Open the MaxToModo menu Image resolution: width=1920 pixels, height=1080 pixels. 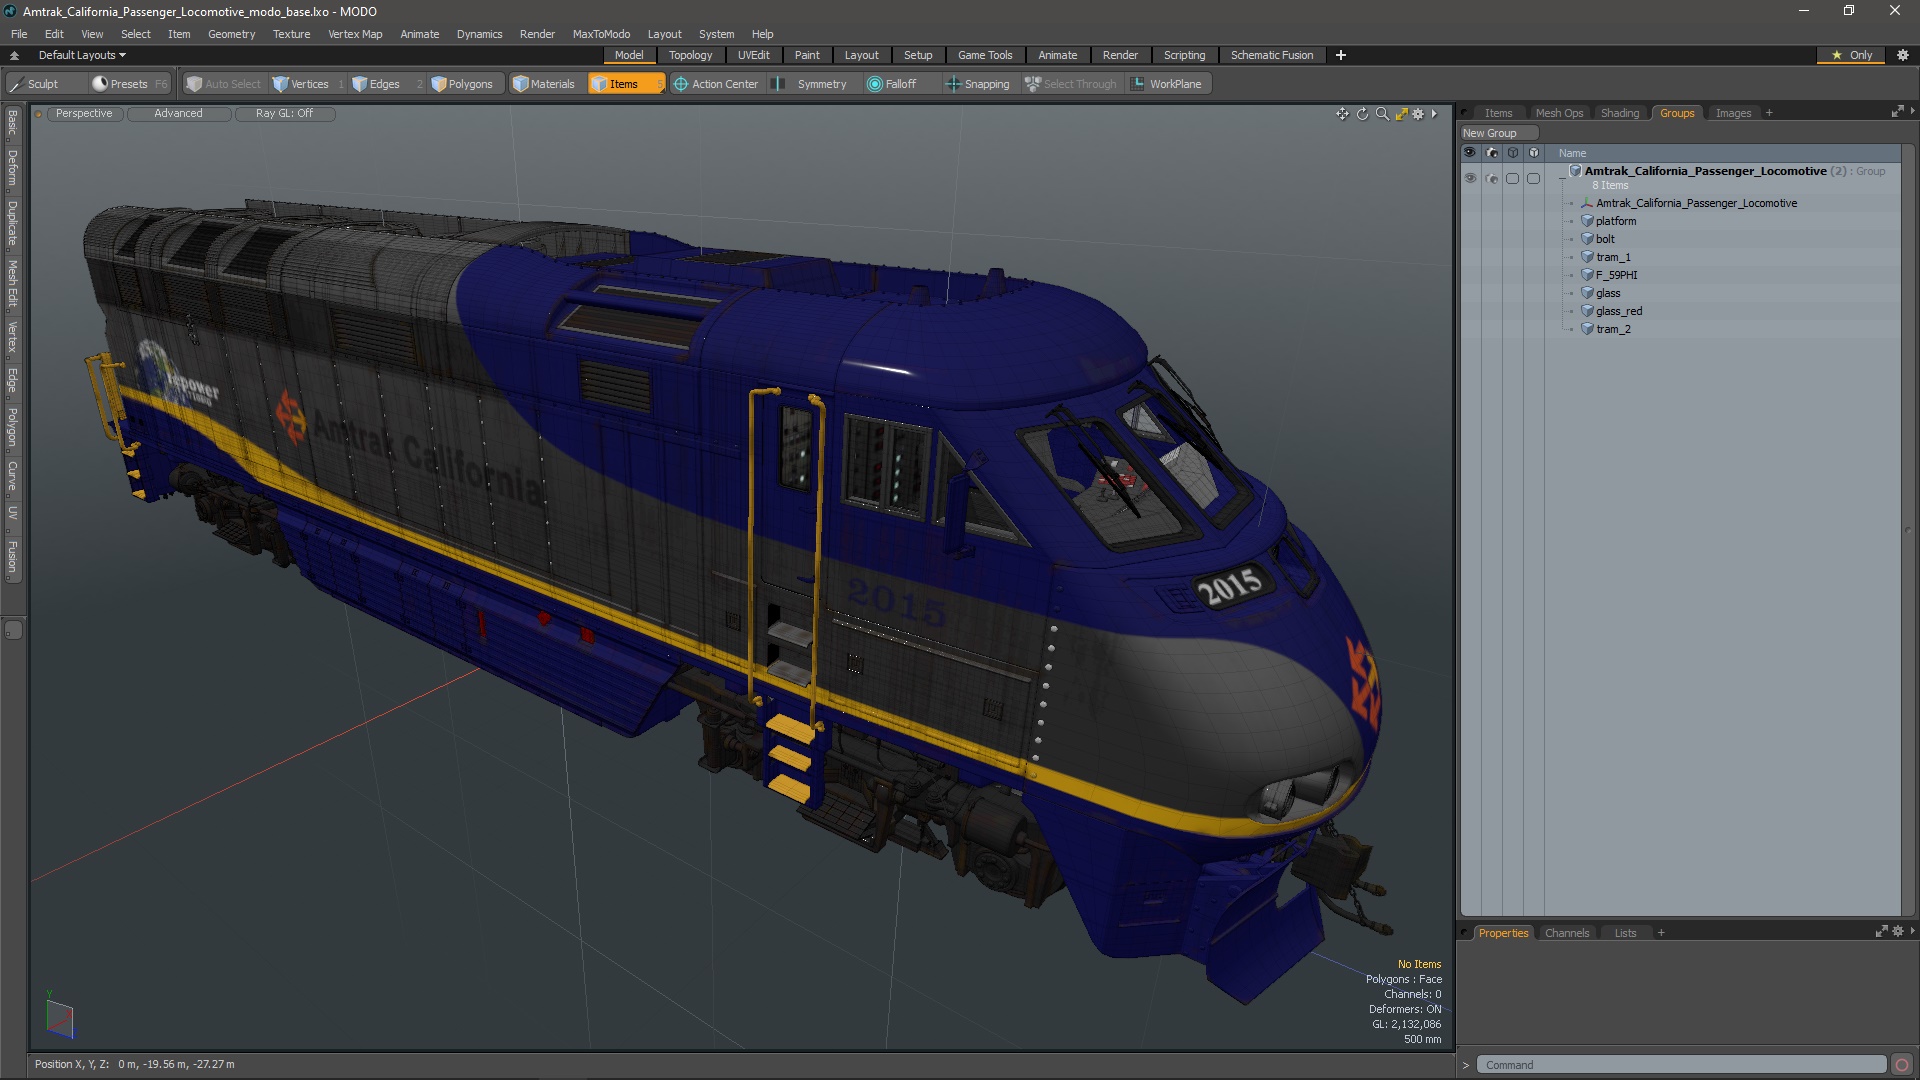601,34
